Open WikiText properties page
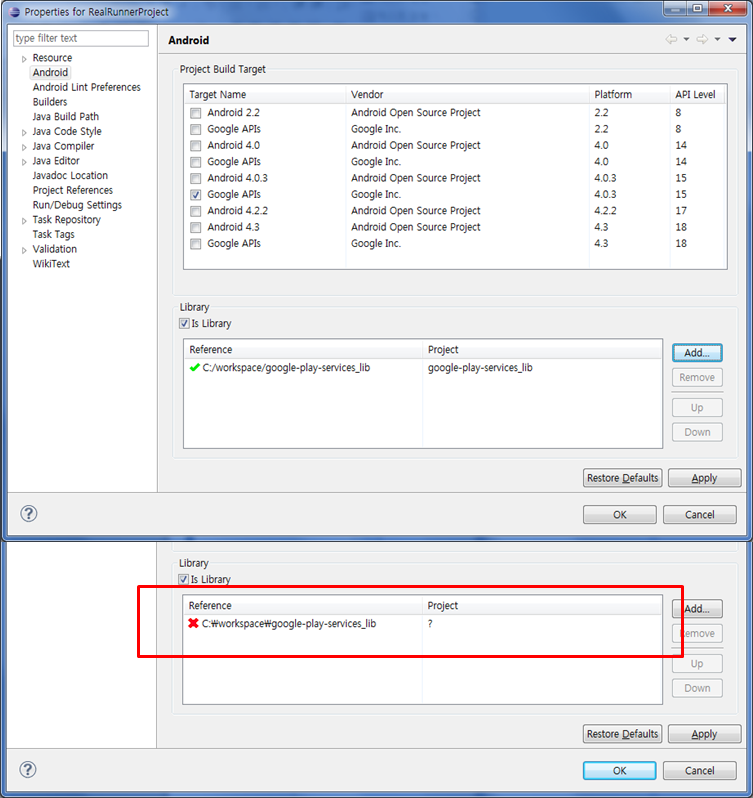Image resolution: width=753 pixels, height=798 pixels. [51, 264]
